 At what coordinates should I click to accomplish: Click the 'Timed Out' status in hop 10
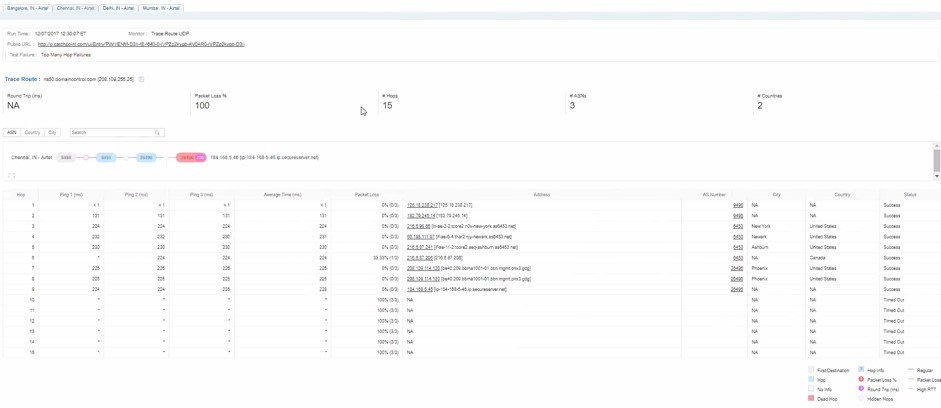click(894, 299)
